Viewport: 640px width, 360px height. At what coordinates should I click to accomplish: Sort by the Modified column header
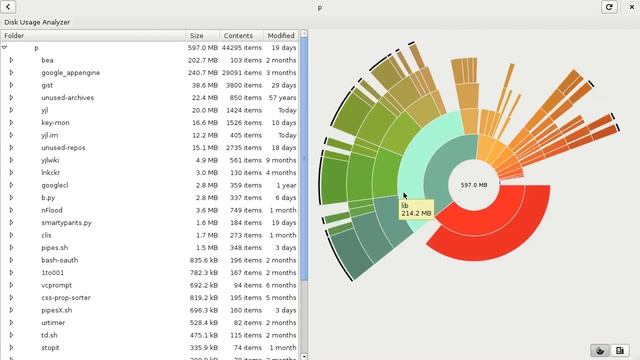pos(281,36)
